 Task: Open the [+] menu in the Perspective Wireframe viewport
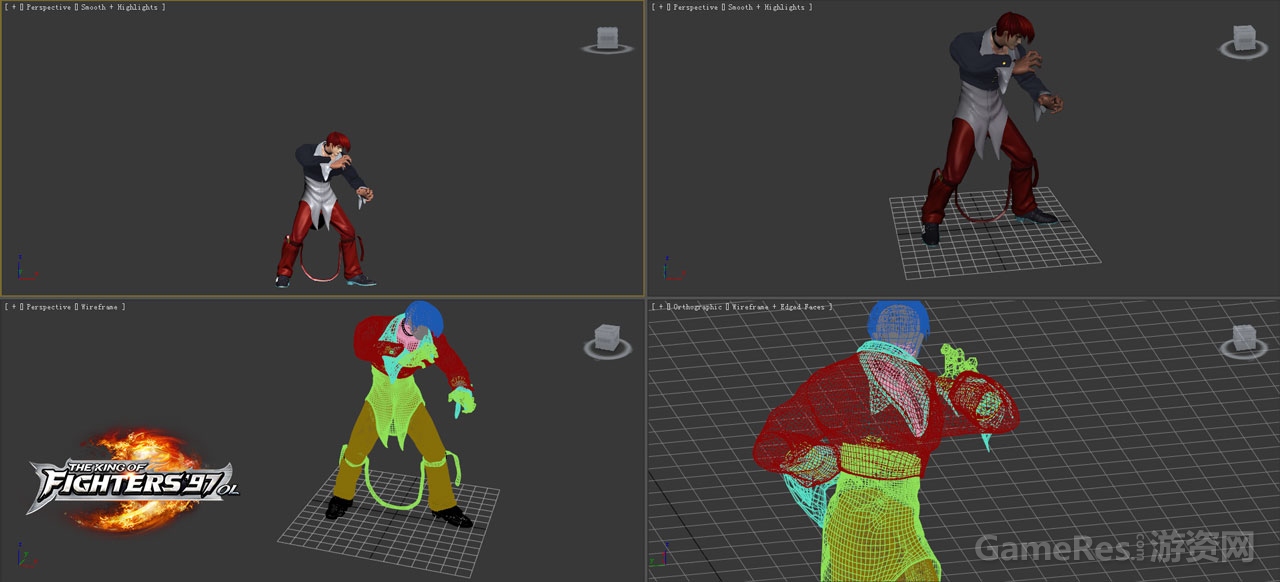(x=14, y=306)
